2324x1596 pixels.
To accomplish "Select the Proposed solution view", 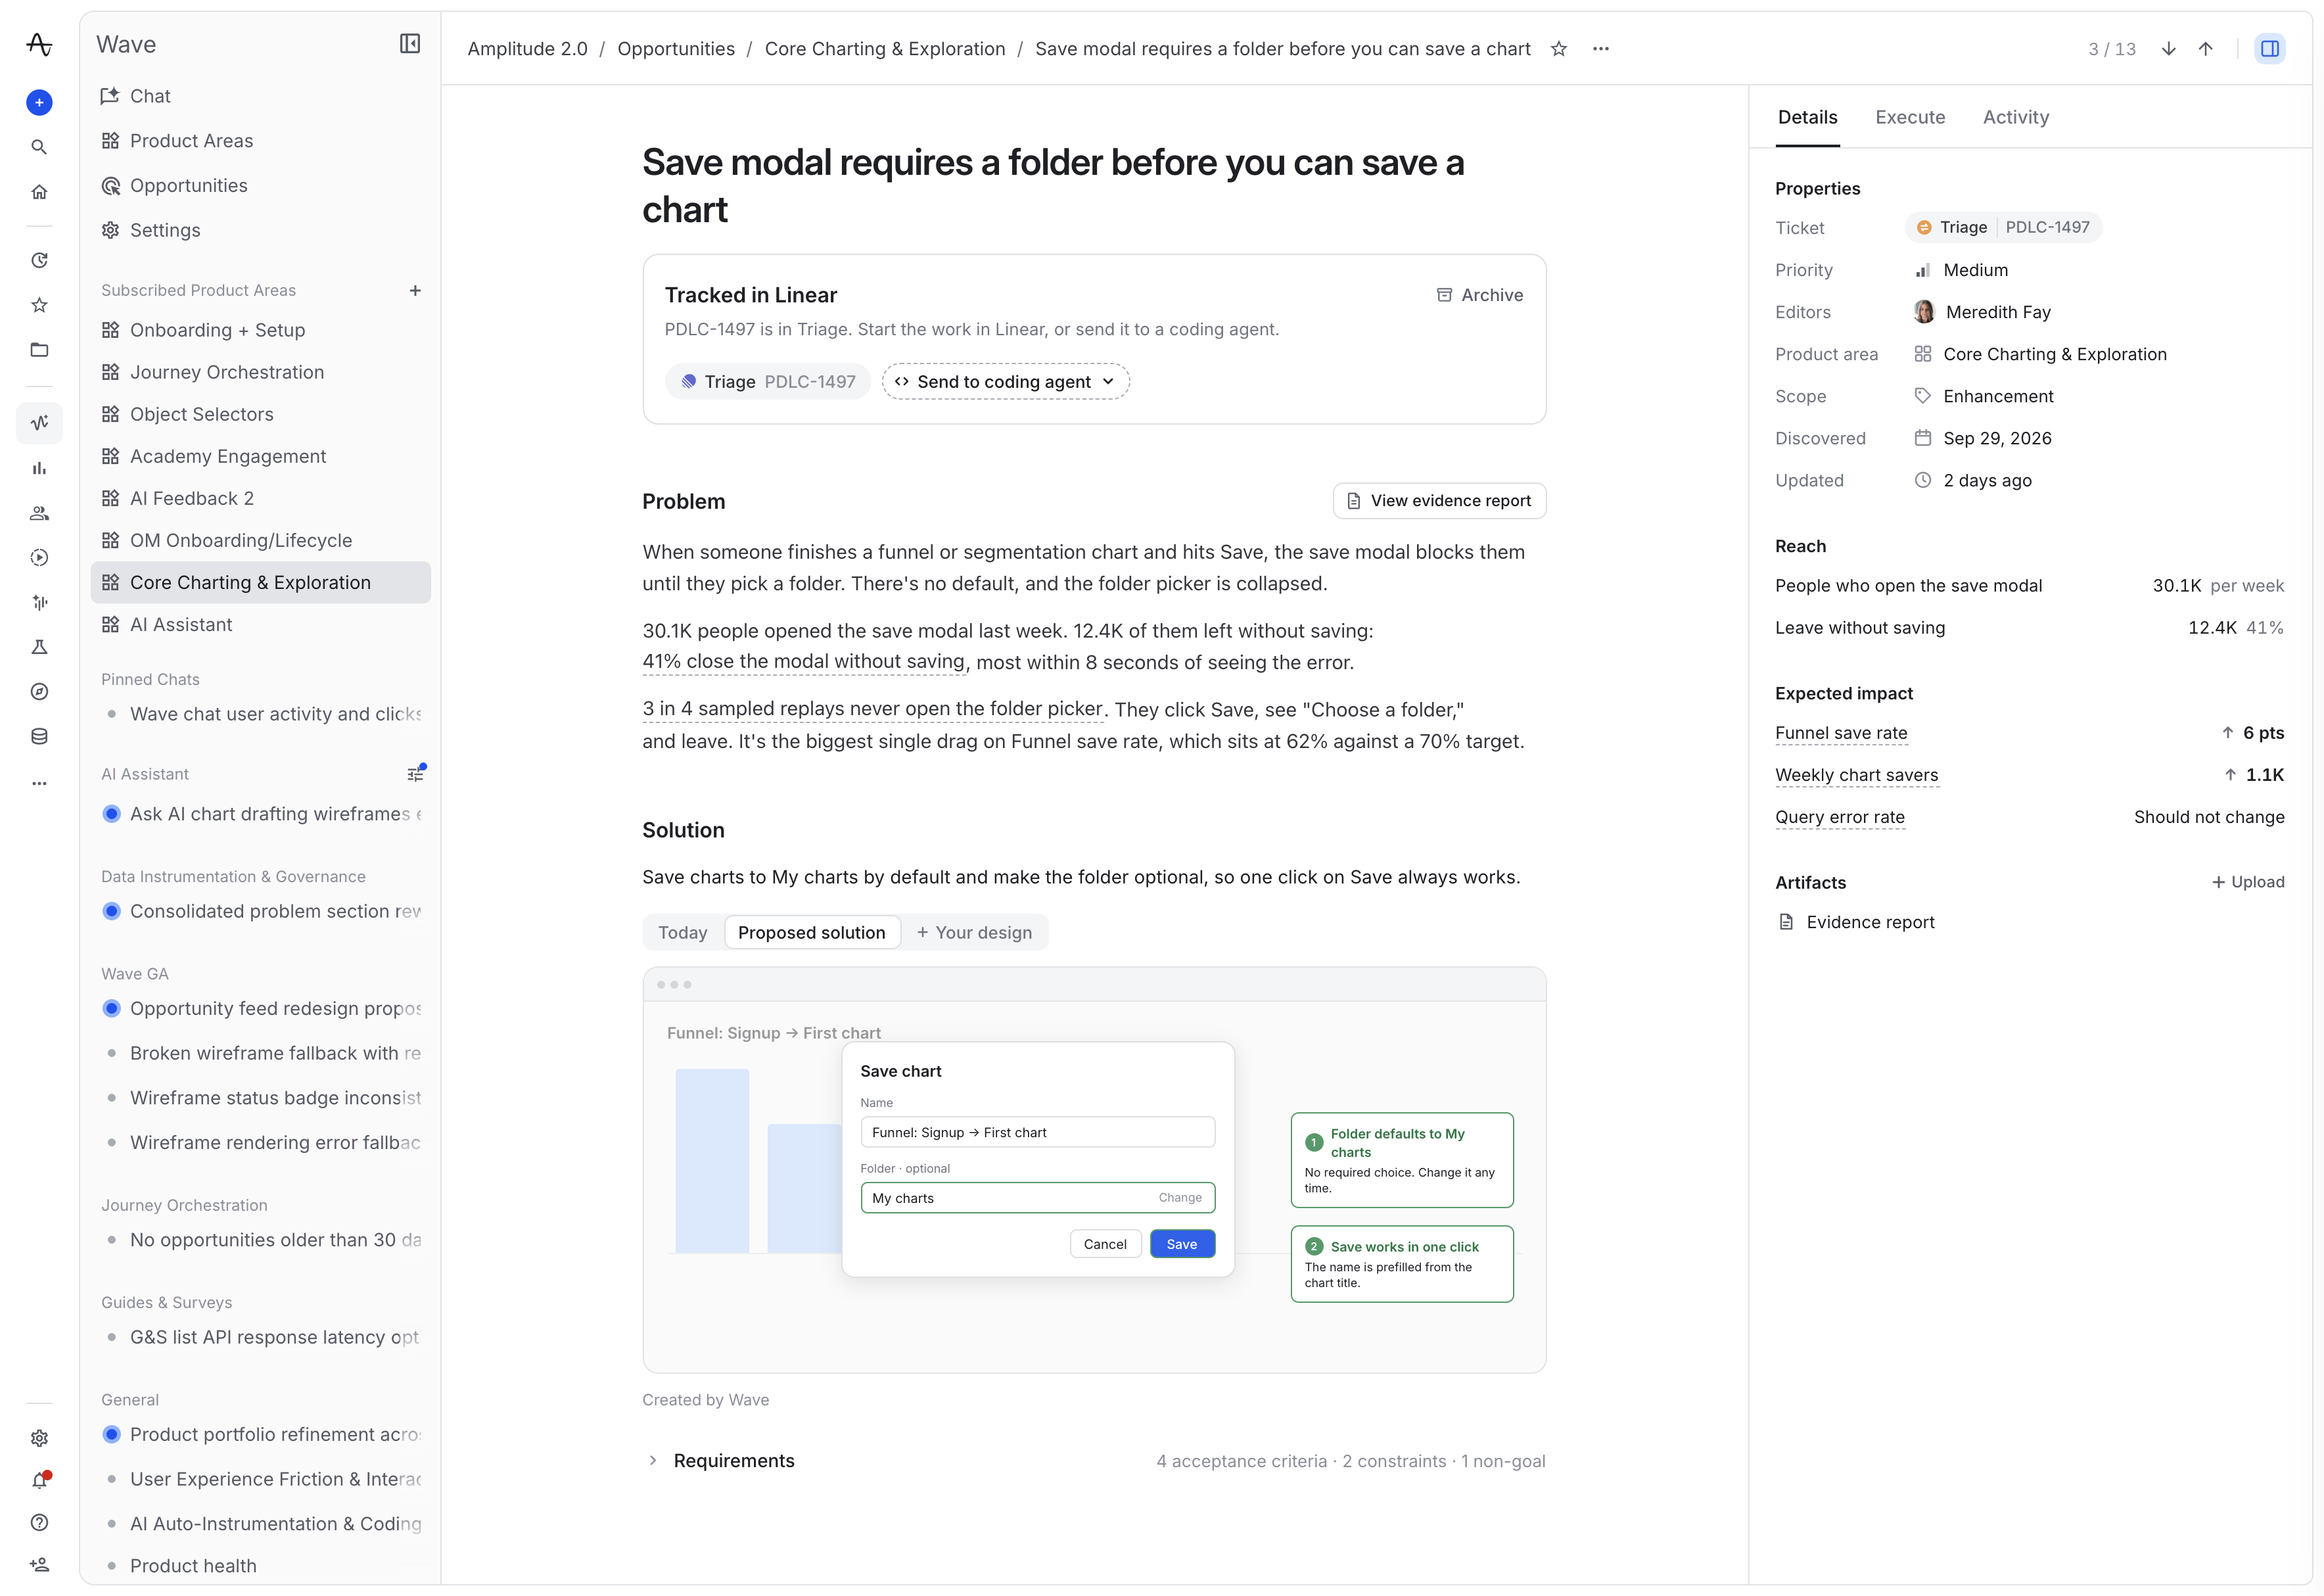I will click(811, 933).
